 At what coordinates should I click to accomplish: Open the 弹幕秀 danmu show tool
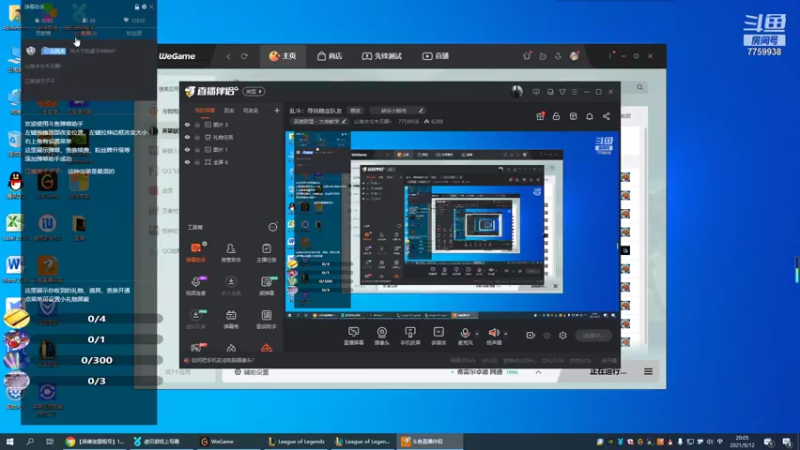(x=231, y=319)
